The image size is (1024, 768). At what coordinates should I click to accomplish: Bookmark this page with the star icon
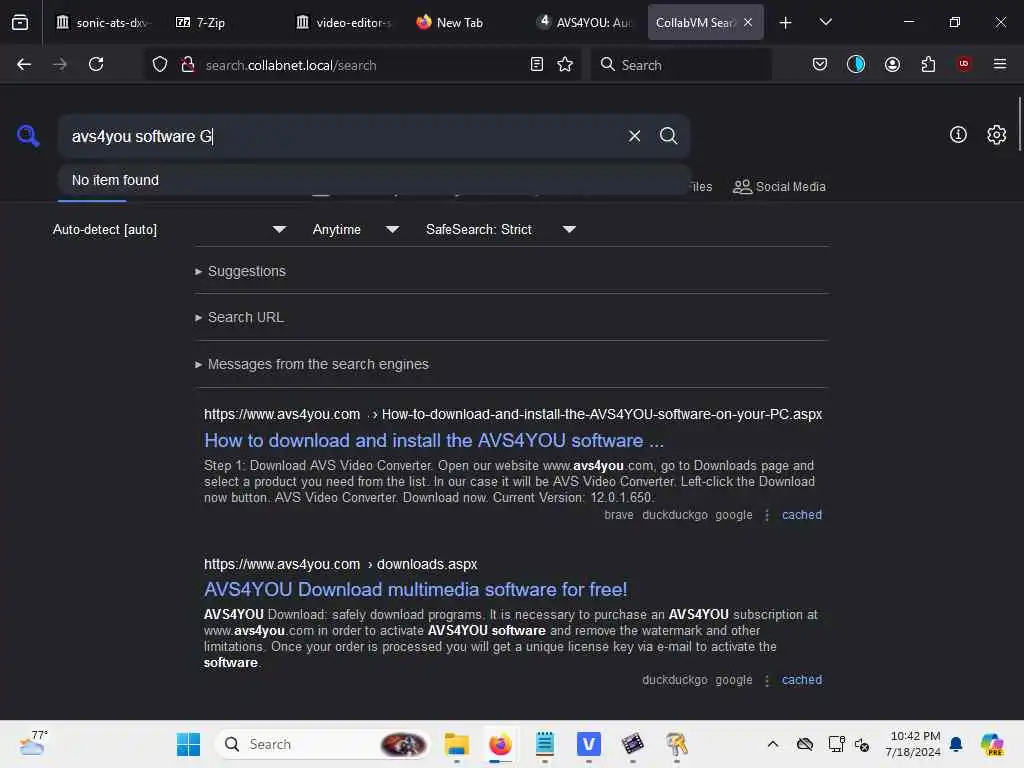[x=565, y=64]
